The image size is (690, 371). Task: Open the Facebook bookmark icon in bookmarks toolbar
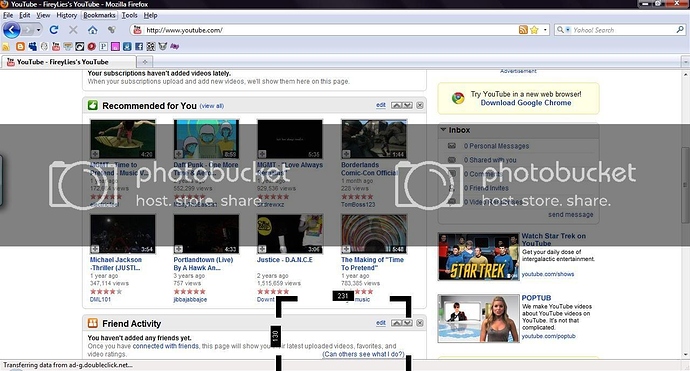[x=139, y=46]
